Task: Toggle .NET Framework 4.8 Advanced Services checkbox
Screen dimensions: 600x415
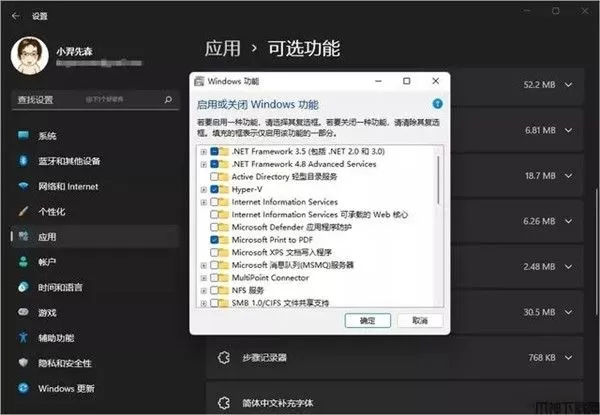Action: pos(214,164)
